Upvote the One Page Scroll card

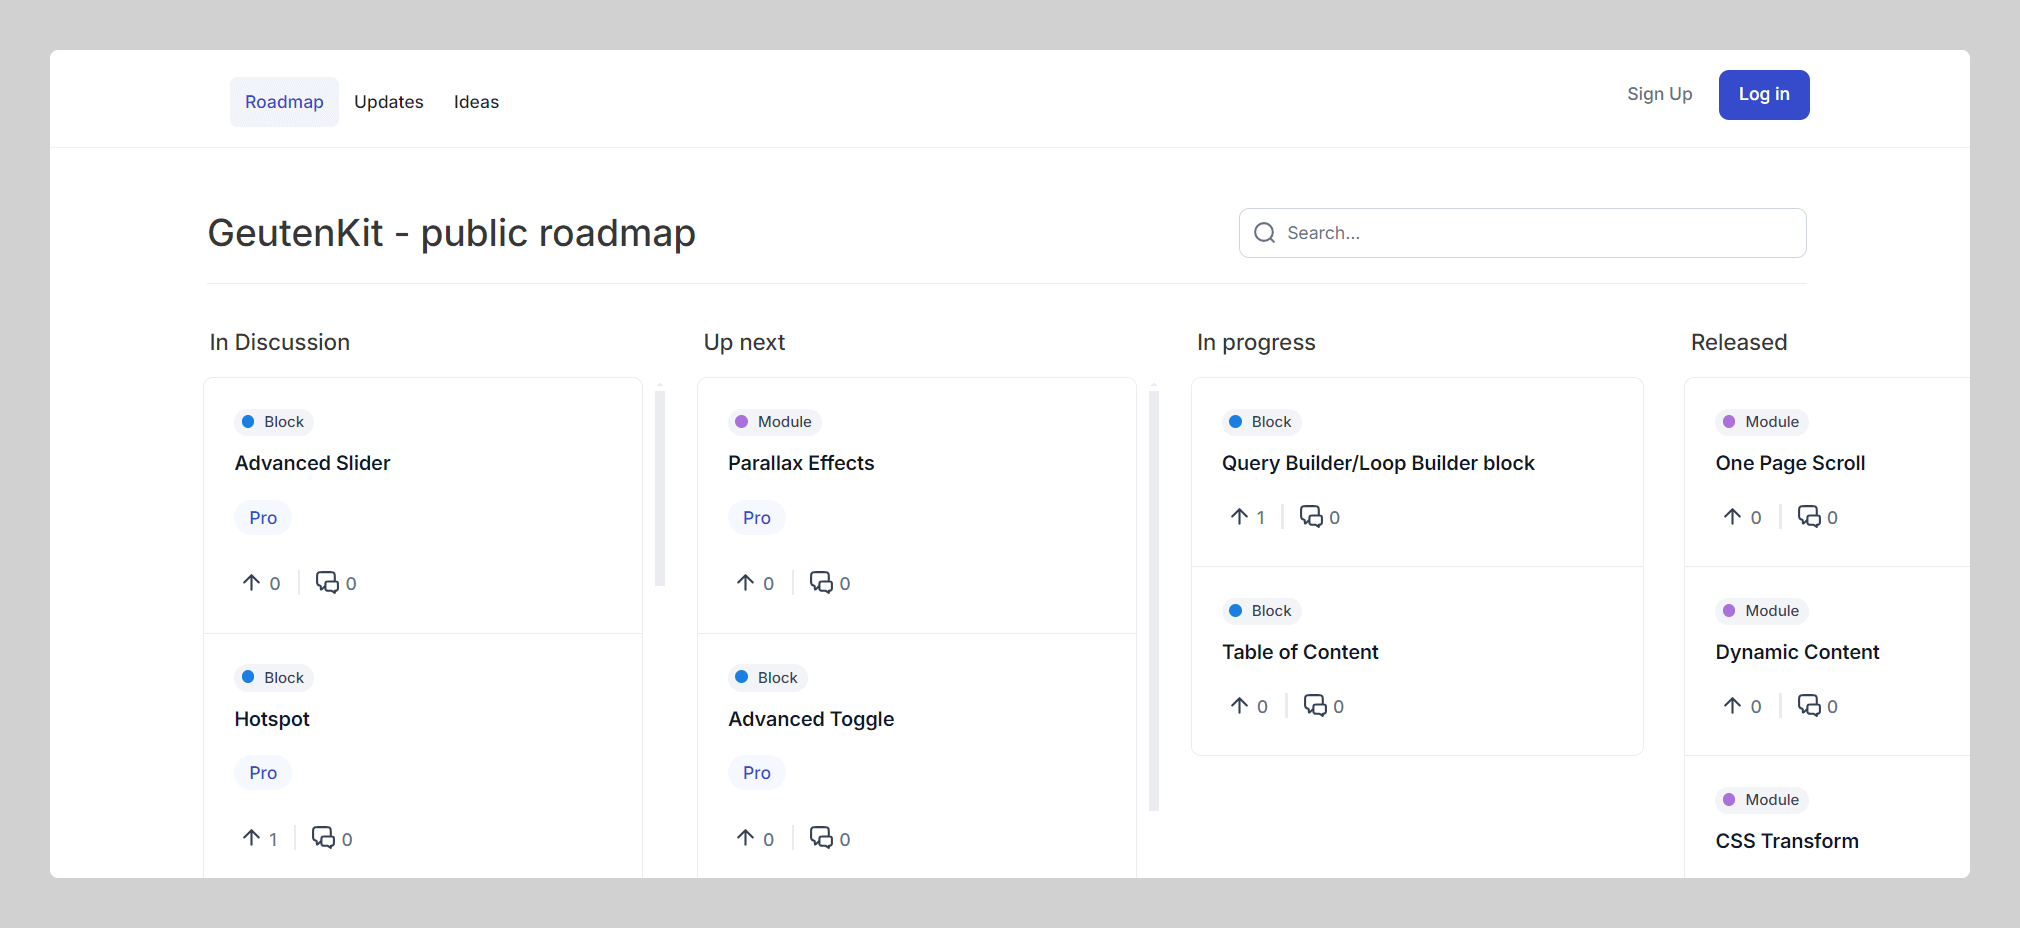click(x=1733, y=517)
